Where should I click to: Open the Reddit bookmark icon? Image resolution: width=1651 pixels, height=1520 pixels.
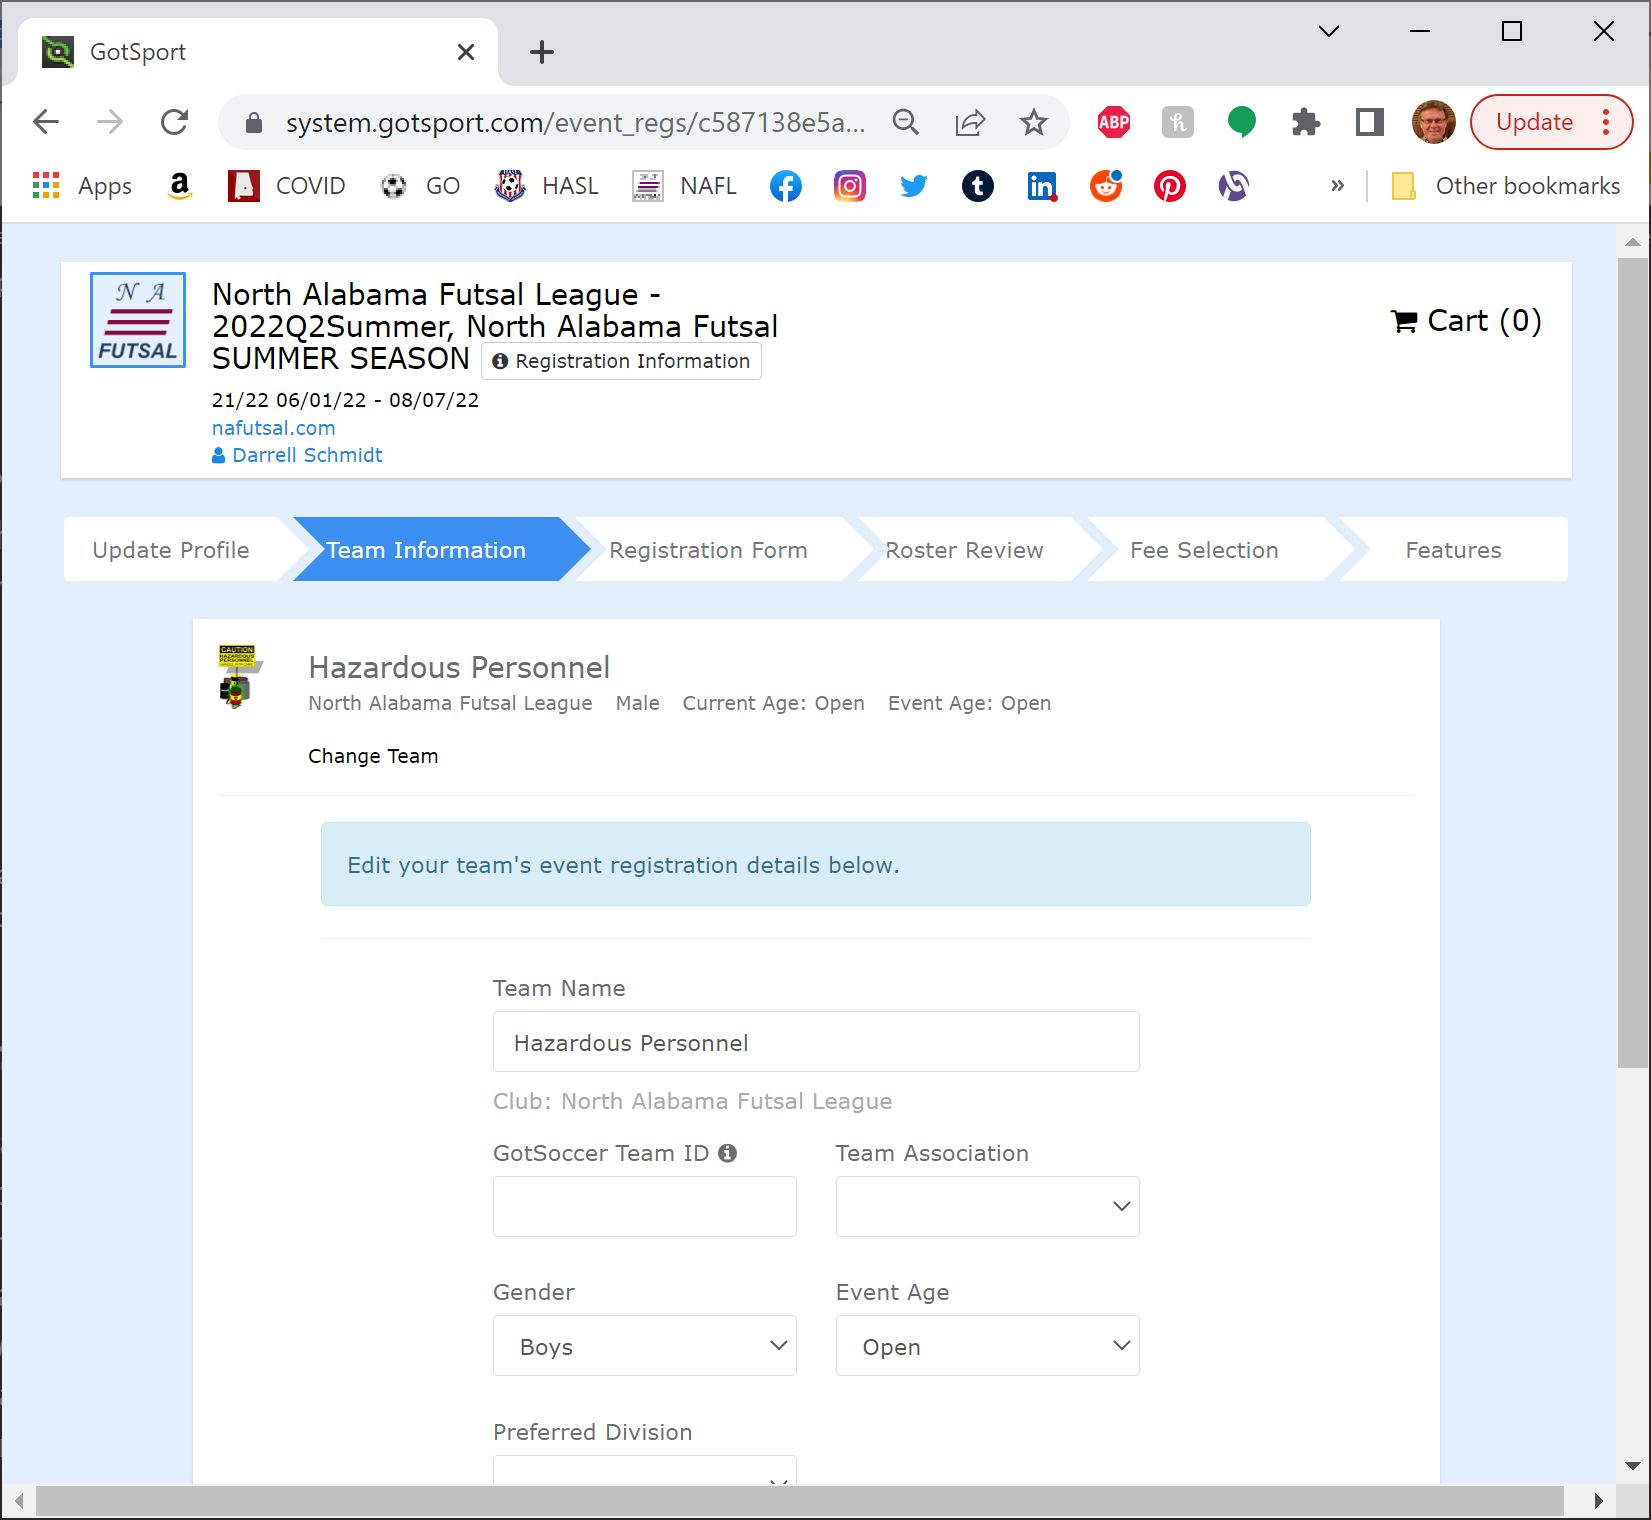click(1105, 186)
